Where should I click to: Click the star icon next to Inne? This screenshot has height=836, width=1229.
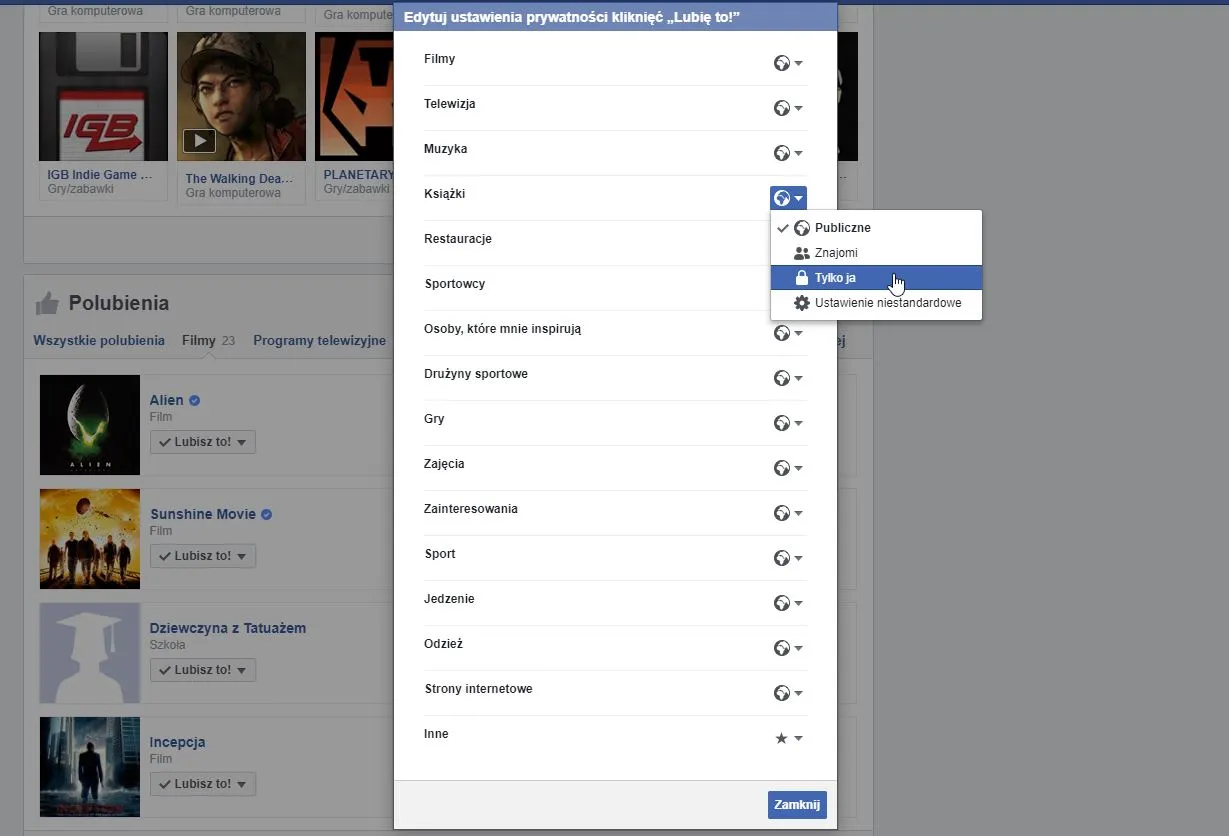coord(783,737)
